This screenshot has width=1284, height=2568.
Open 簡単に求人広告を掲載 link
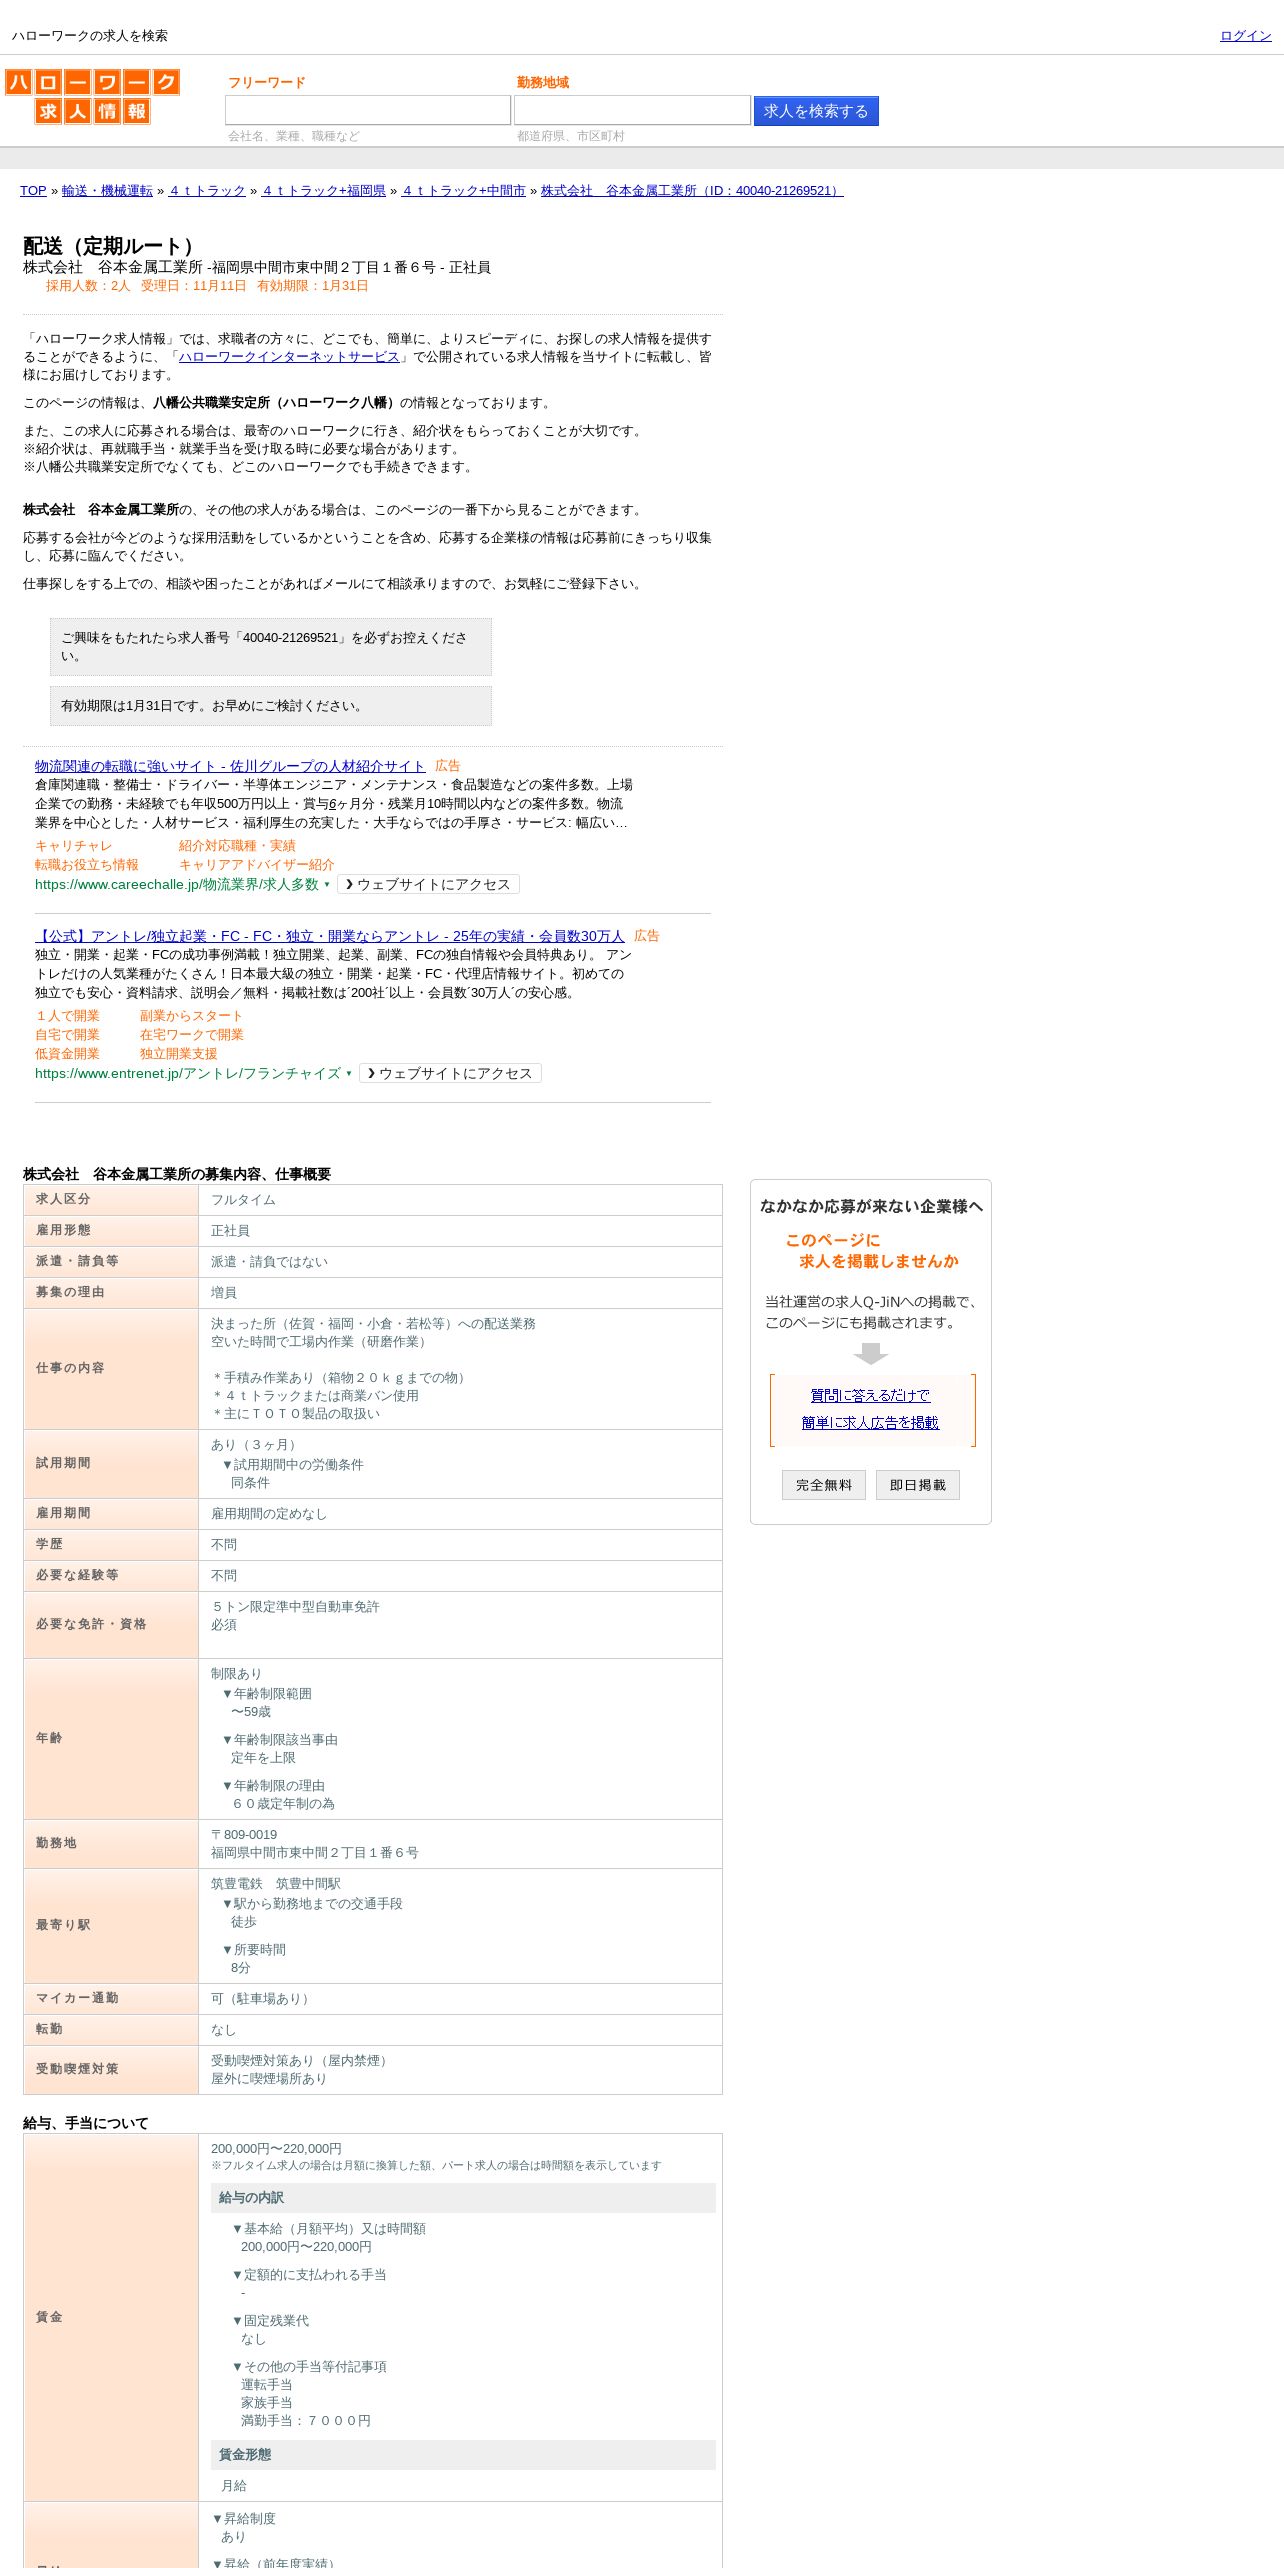870,1423
